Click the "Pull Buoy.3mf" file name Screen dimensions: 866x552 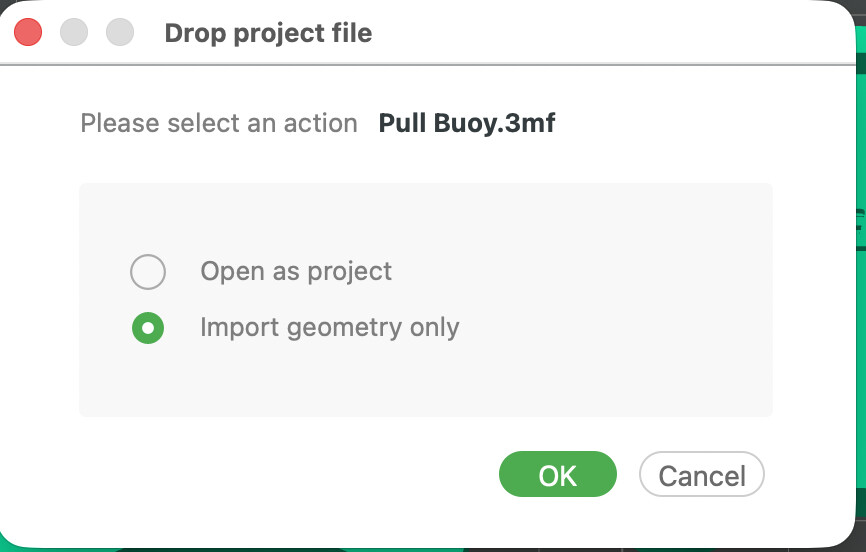point(467,123)
